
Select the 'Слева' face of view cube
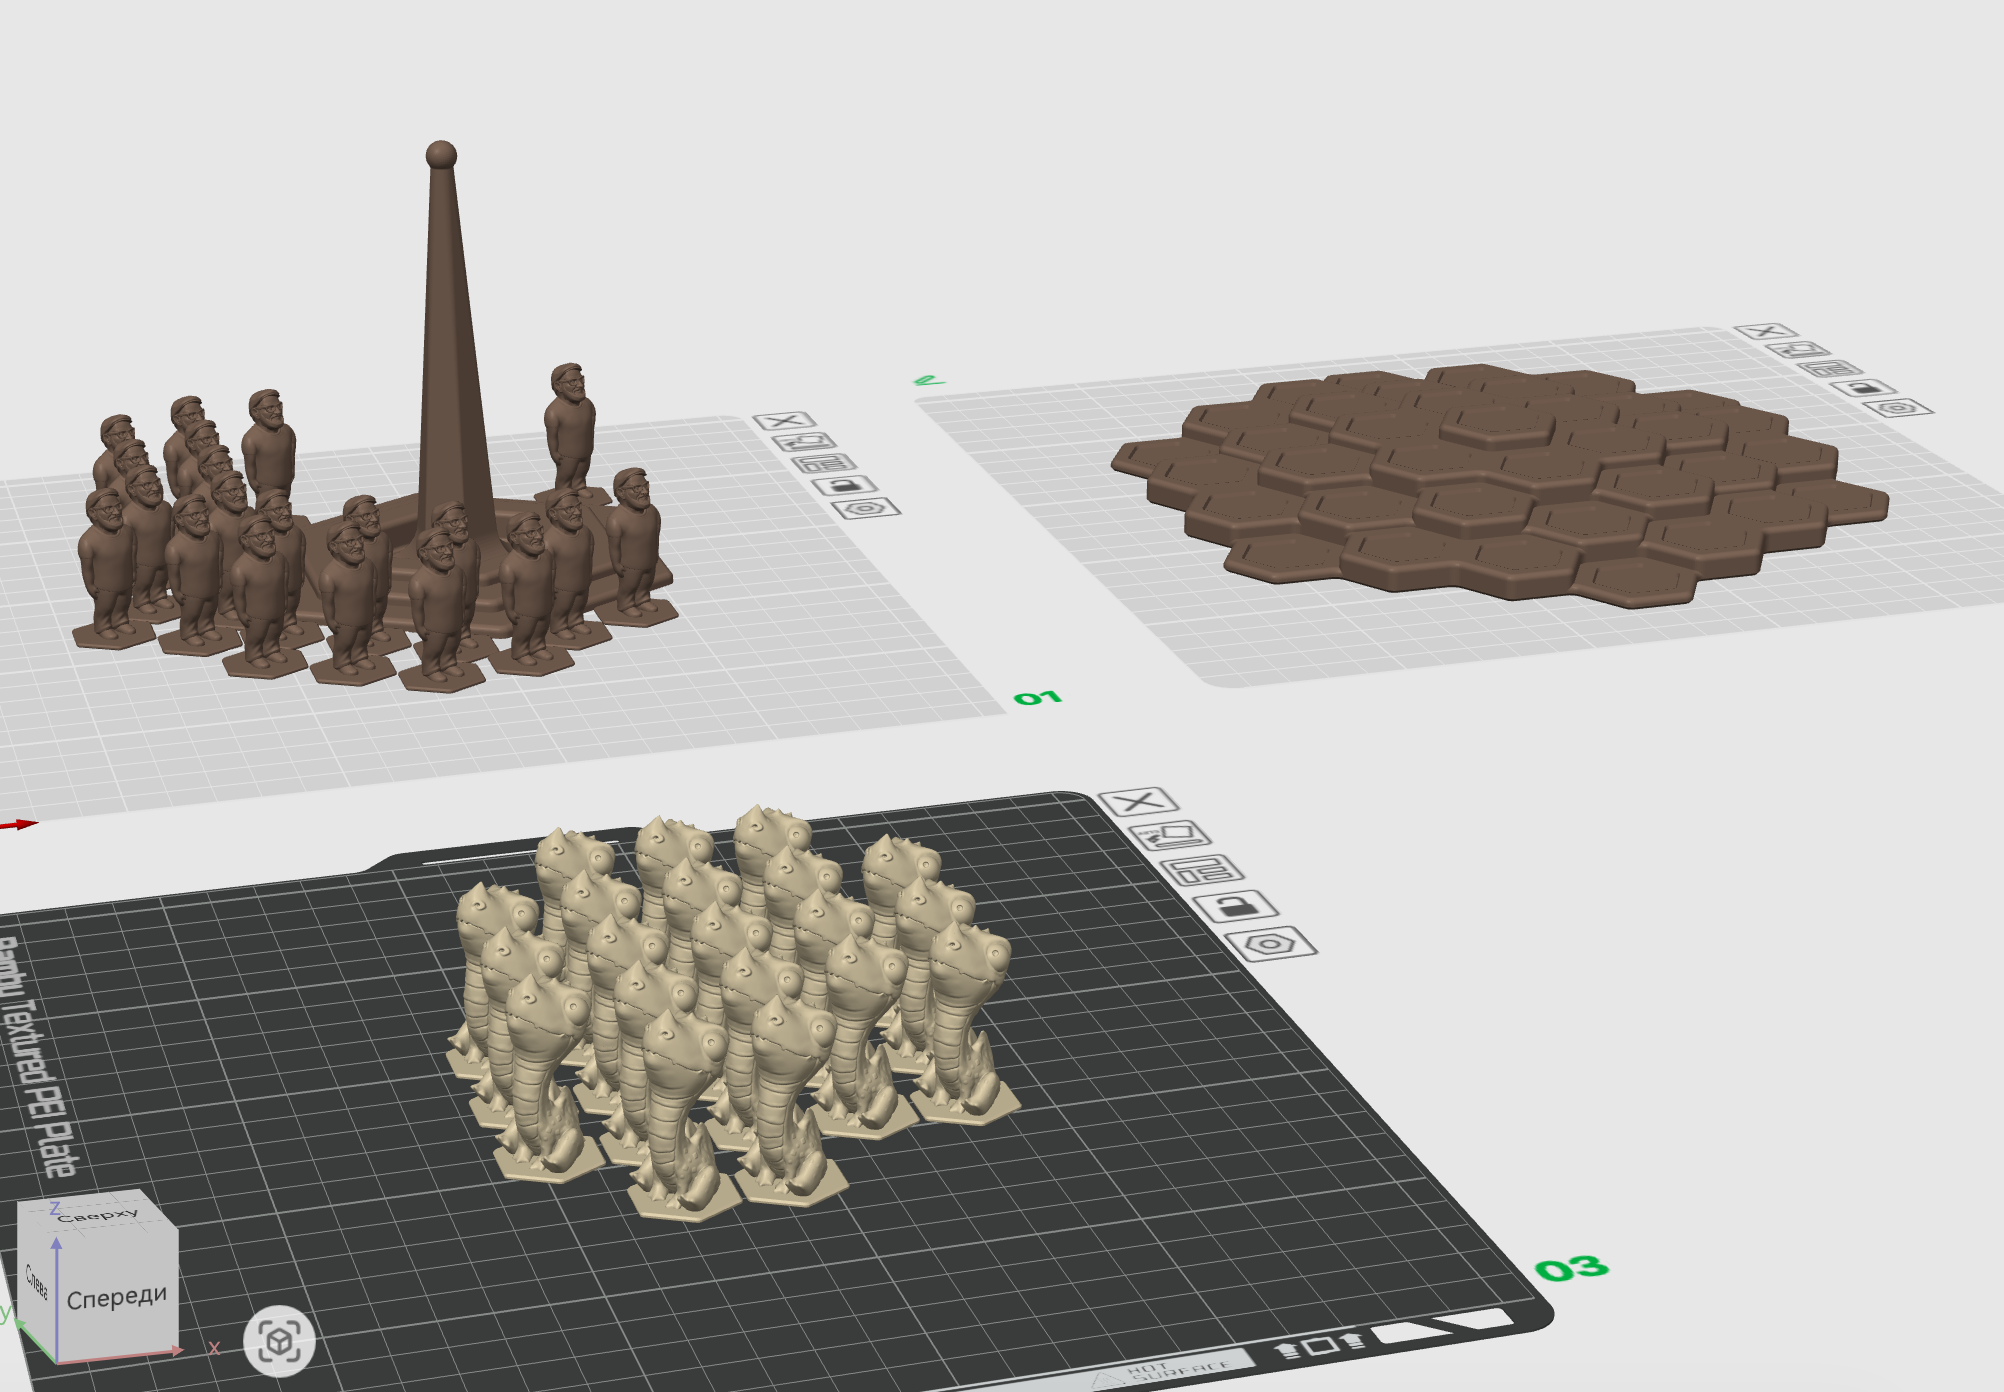(37, 1283)
